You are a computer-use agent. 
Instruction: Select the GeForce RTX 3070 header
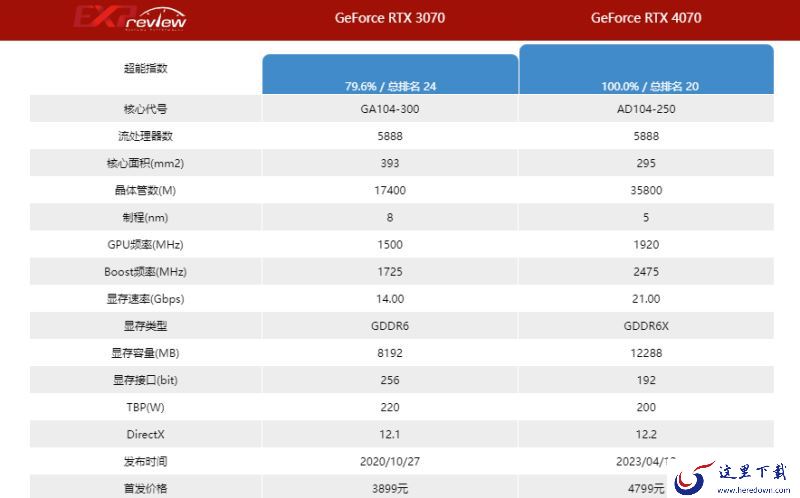point(390,18)
